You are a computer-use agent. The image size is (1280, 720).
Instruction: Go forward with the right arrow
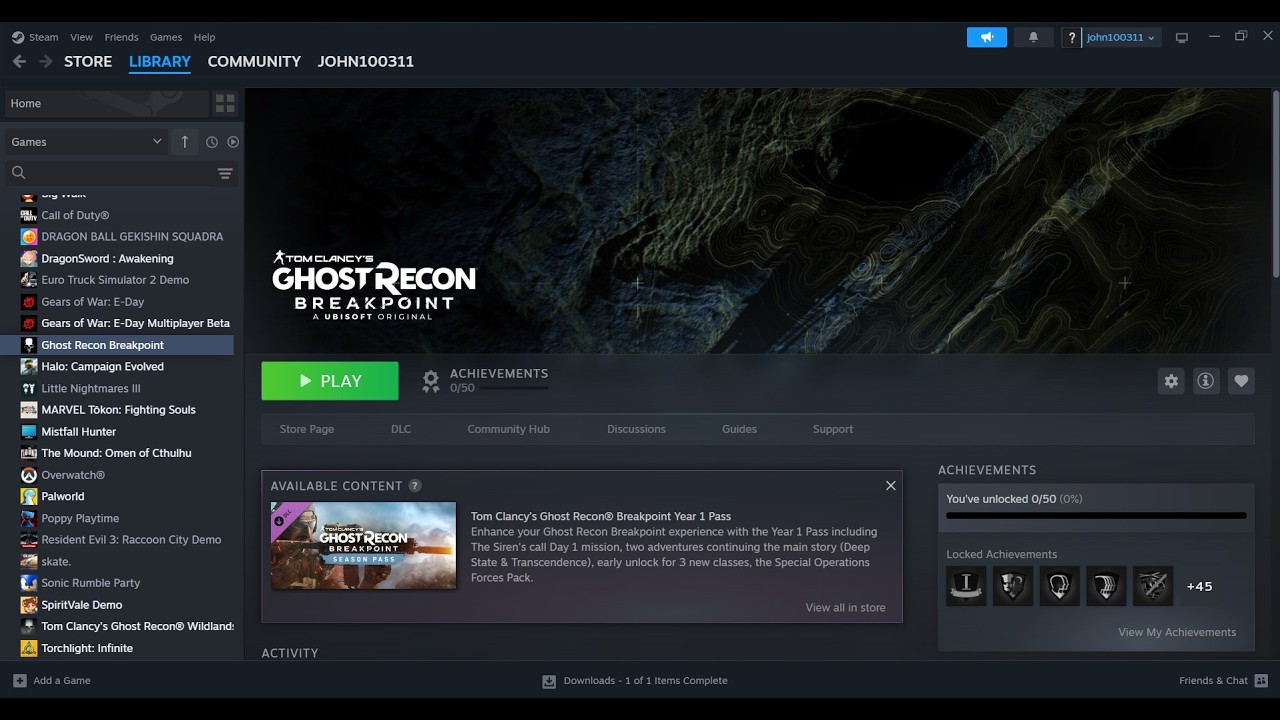pos(45,61)
